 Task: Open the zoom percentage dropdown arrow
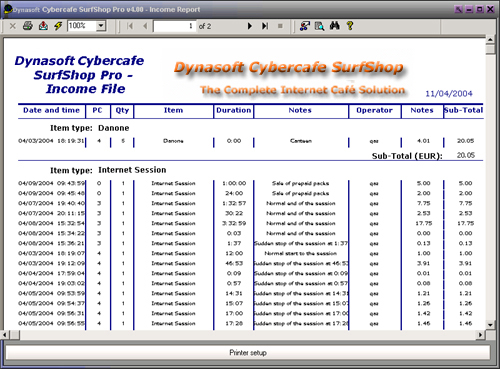tap(101, 26)
